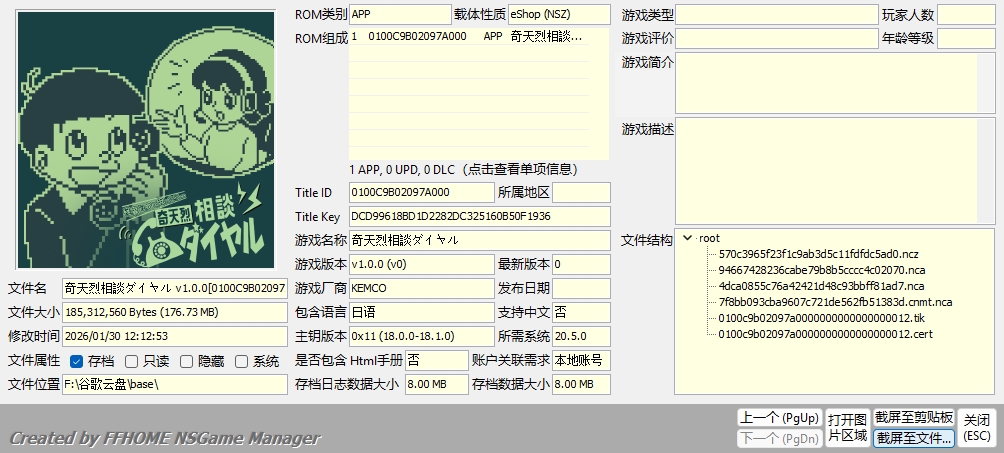
Task: Click the 存档日志数据大小 field
Action: coord(437,384)
